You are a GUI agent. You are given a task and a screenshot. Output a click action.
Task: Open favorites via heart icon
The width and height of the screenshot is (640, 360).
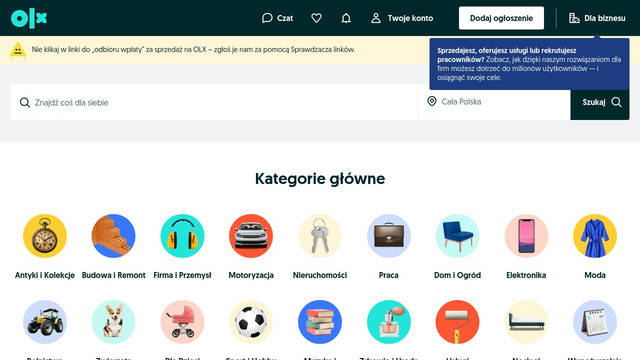(316, 18)
